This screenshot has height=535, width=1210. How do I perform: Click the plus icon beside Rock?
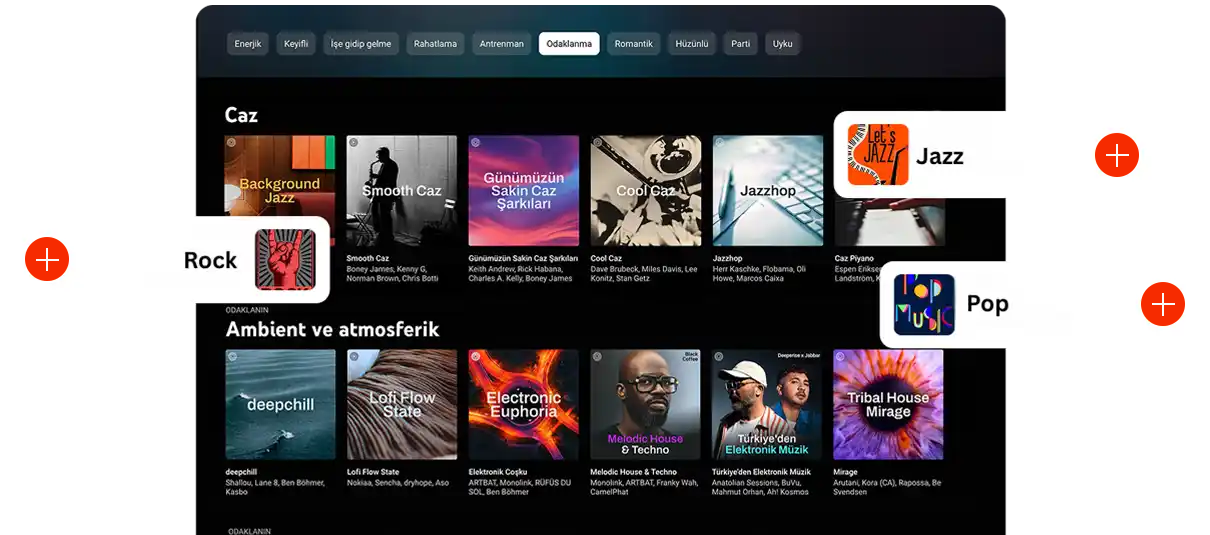[x=47, y=259]
